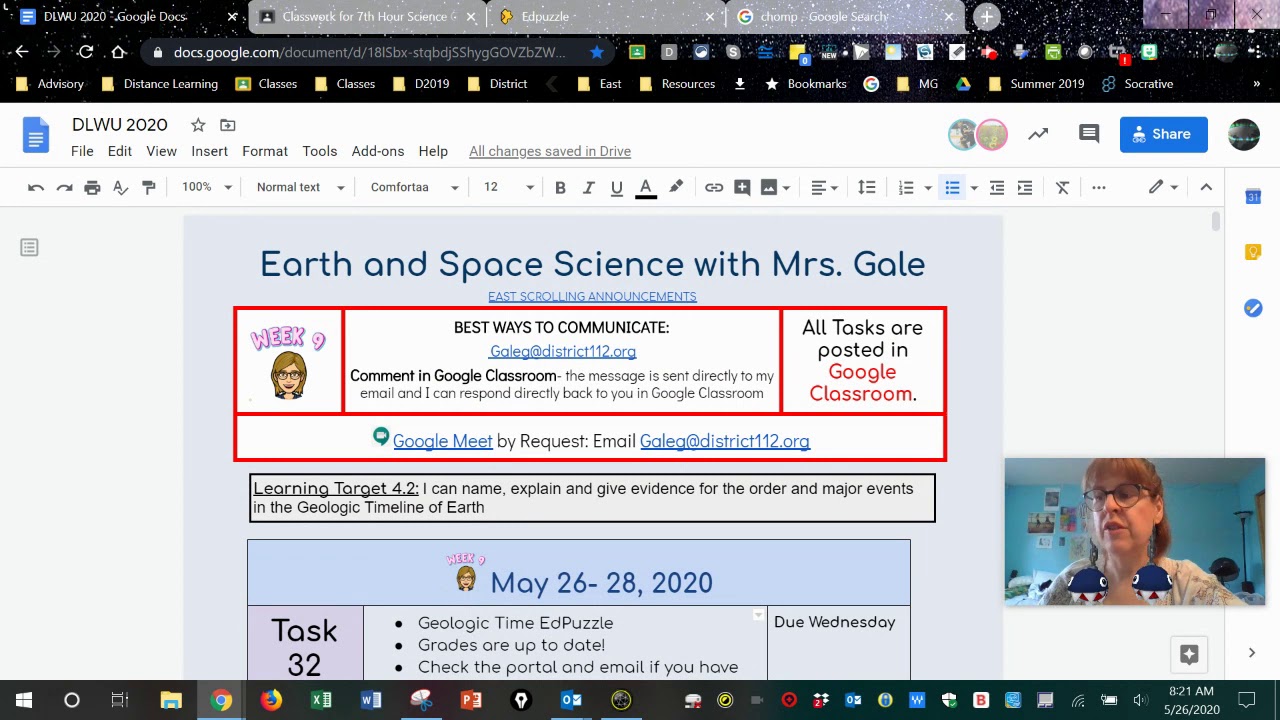The width and height of the screenshot is (1280, 720).
Task: Open the File menu
Action: (x=82, y=151)
